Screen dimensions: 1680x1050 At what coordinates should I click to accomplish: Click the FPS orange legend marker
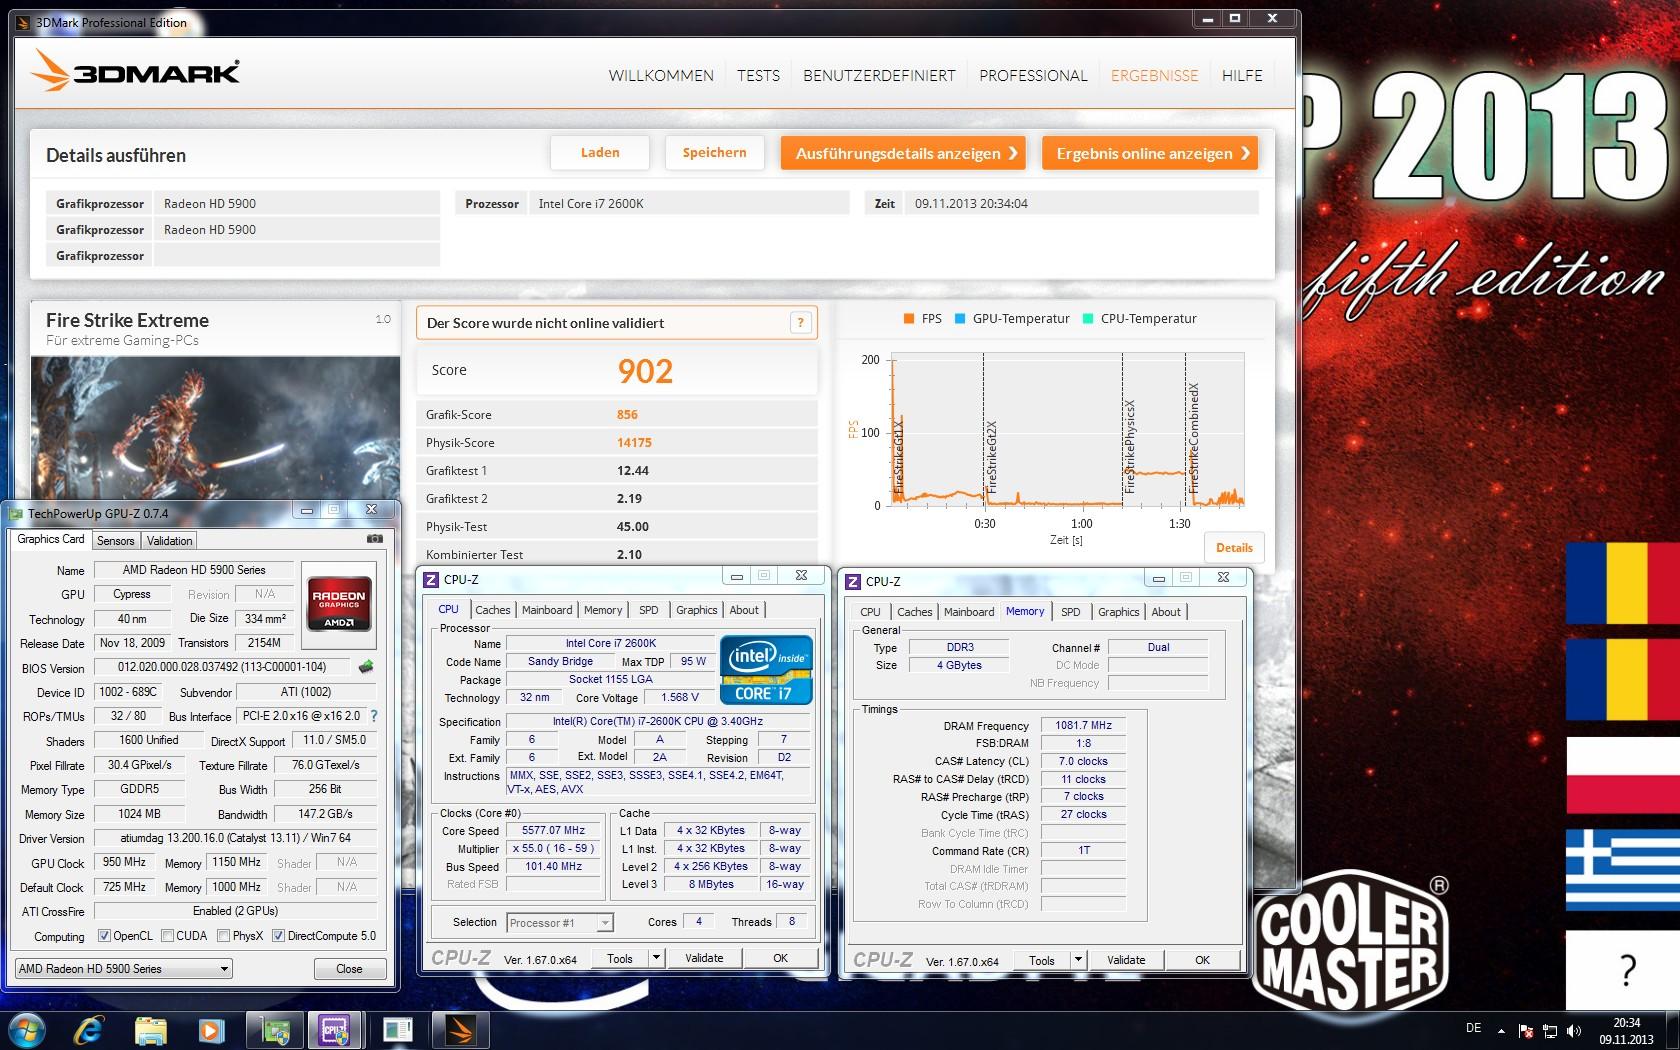tap(909, 319)
